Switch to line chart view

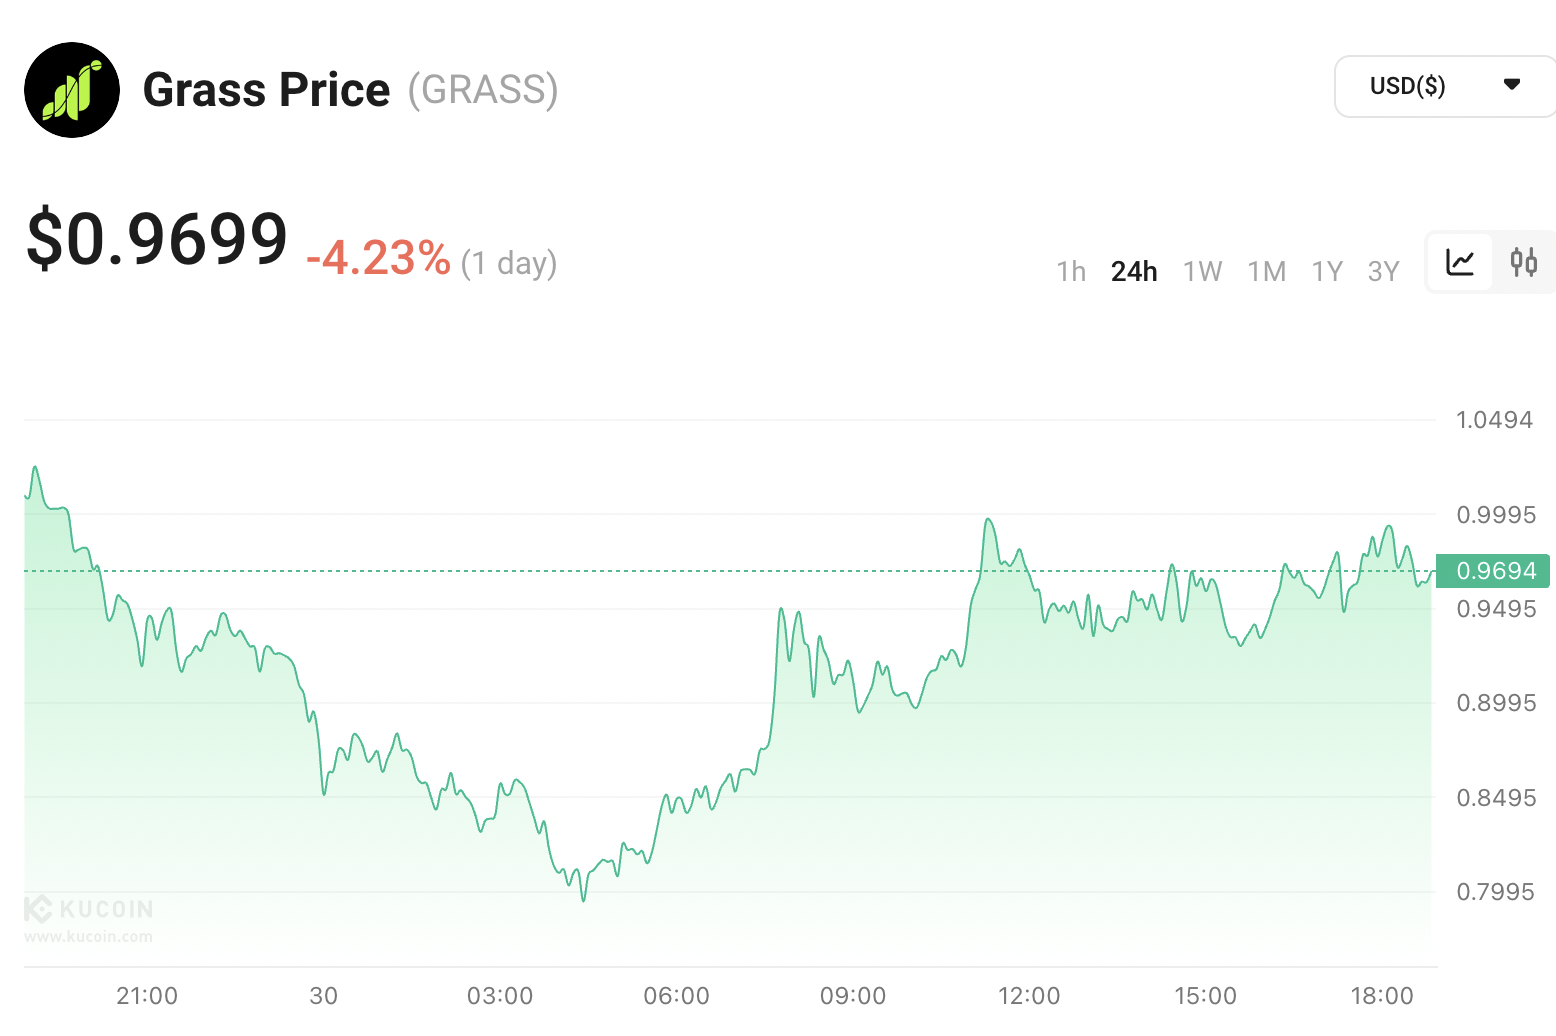1460,263
